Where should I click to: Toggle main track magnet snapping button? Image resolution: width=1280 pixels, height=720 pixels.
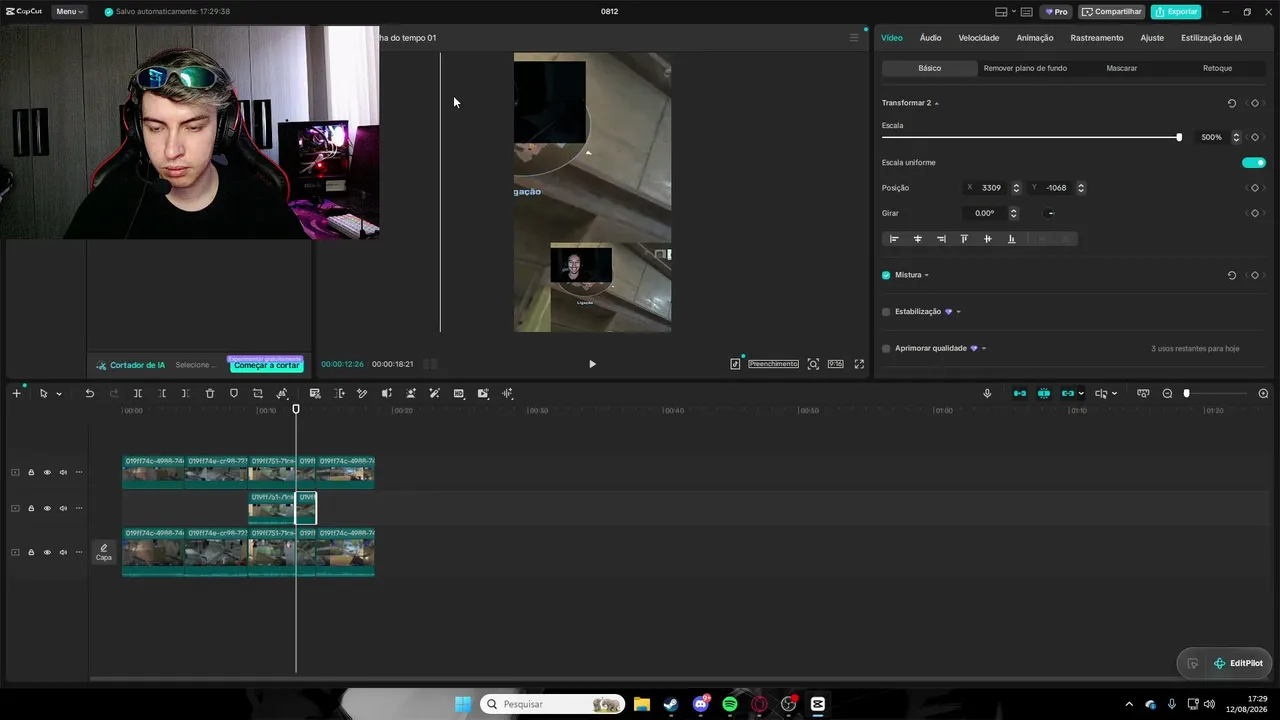[x=1020, y=393]
